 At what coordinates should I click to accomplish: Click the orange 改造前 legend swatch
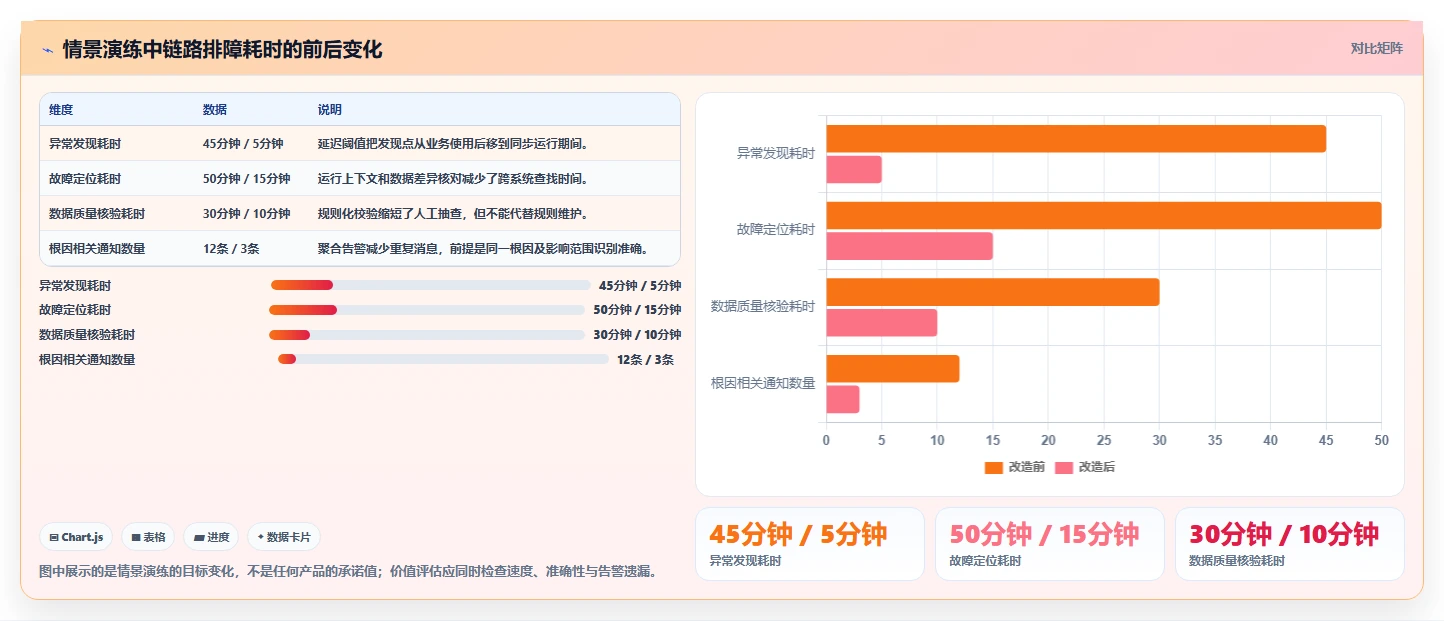coord(993,468)
